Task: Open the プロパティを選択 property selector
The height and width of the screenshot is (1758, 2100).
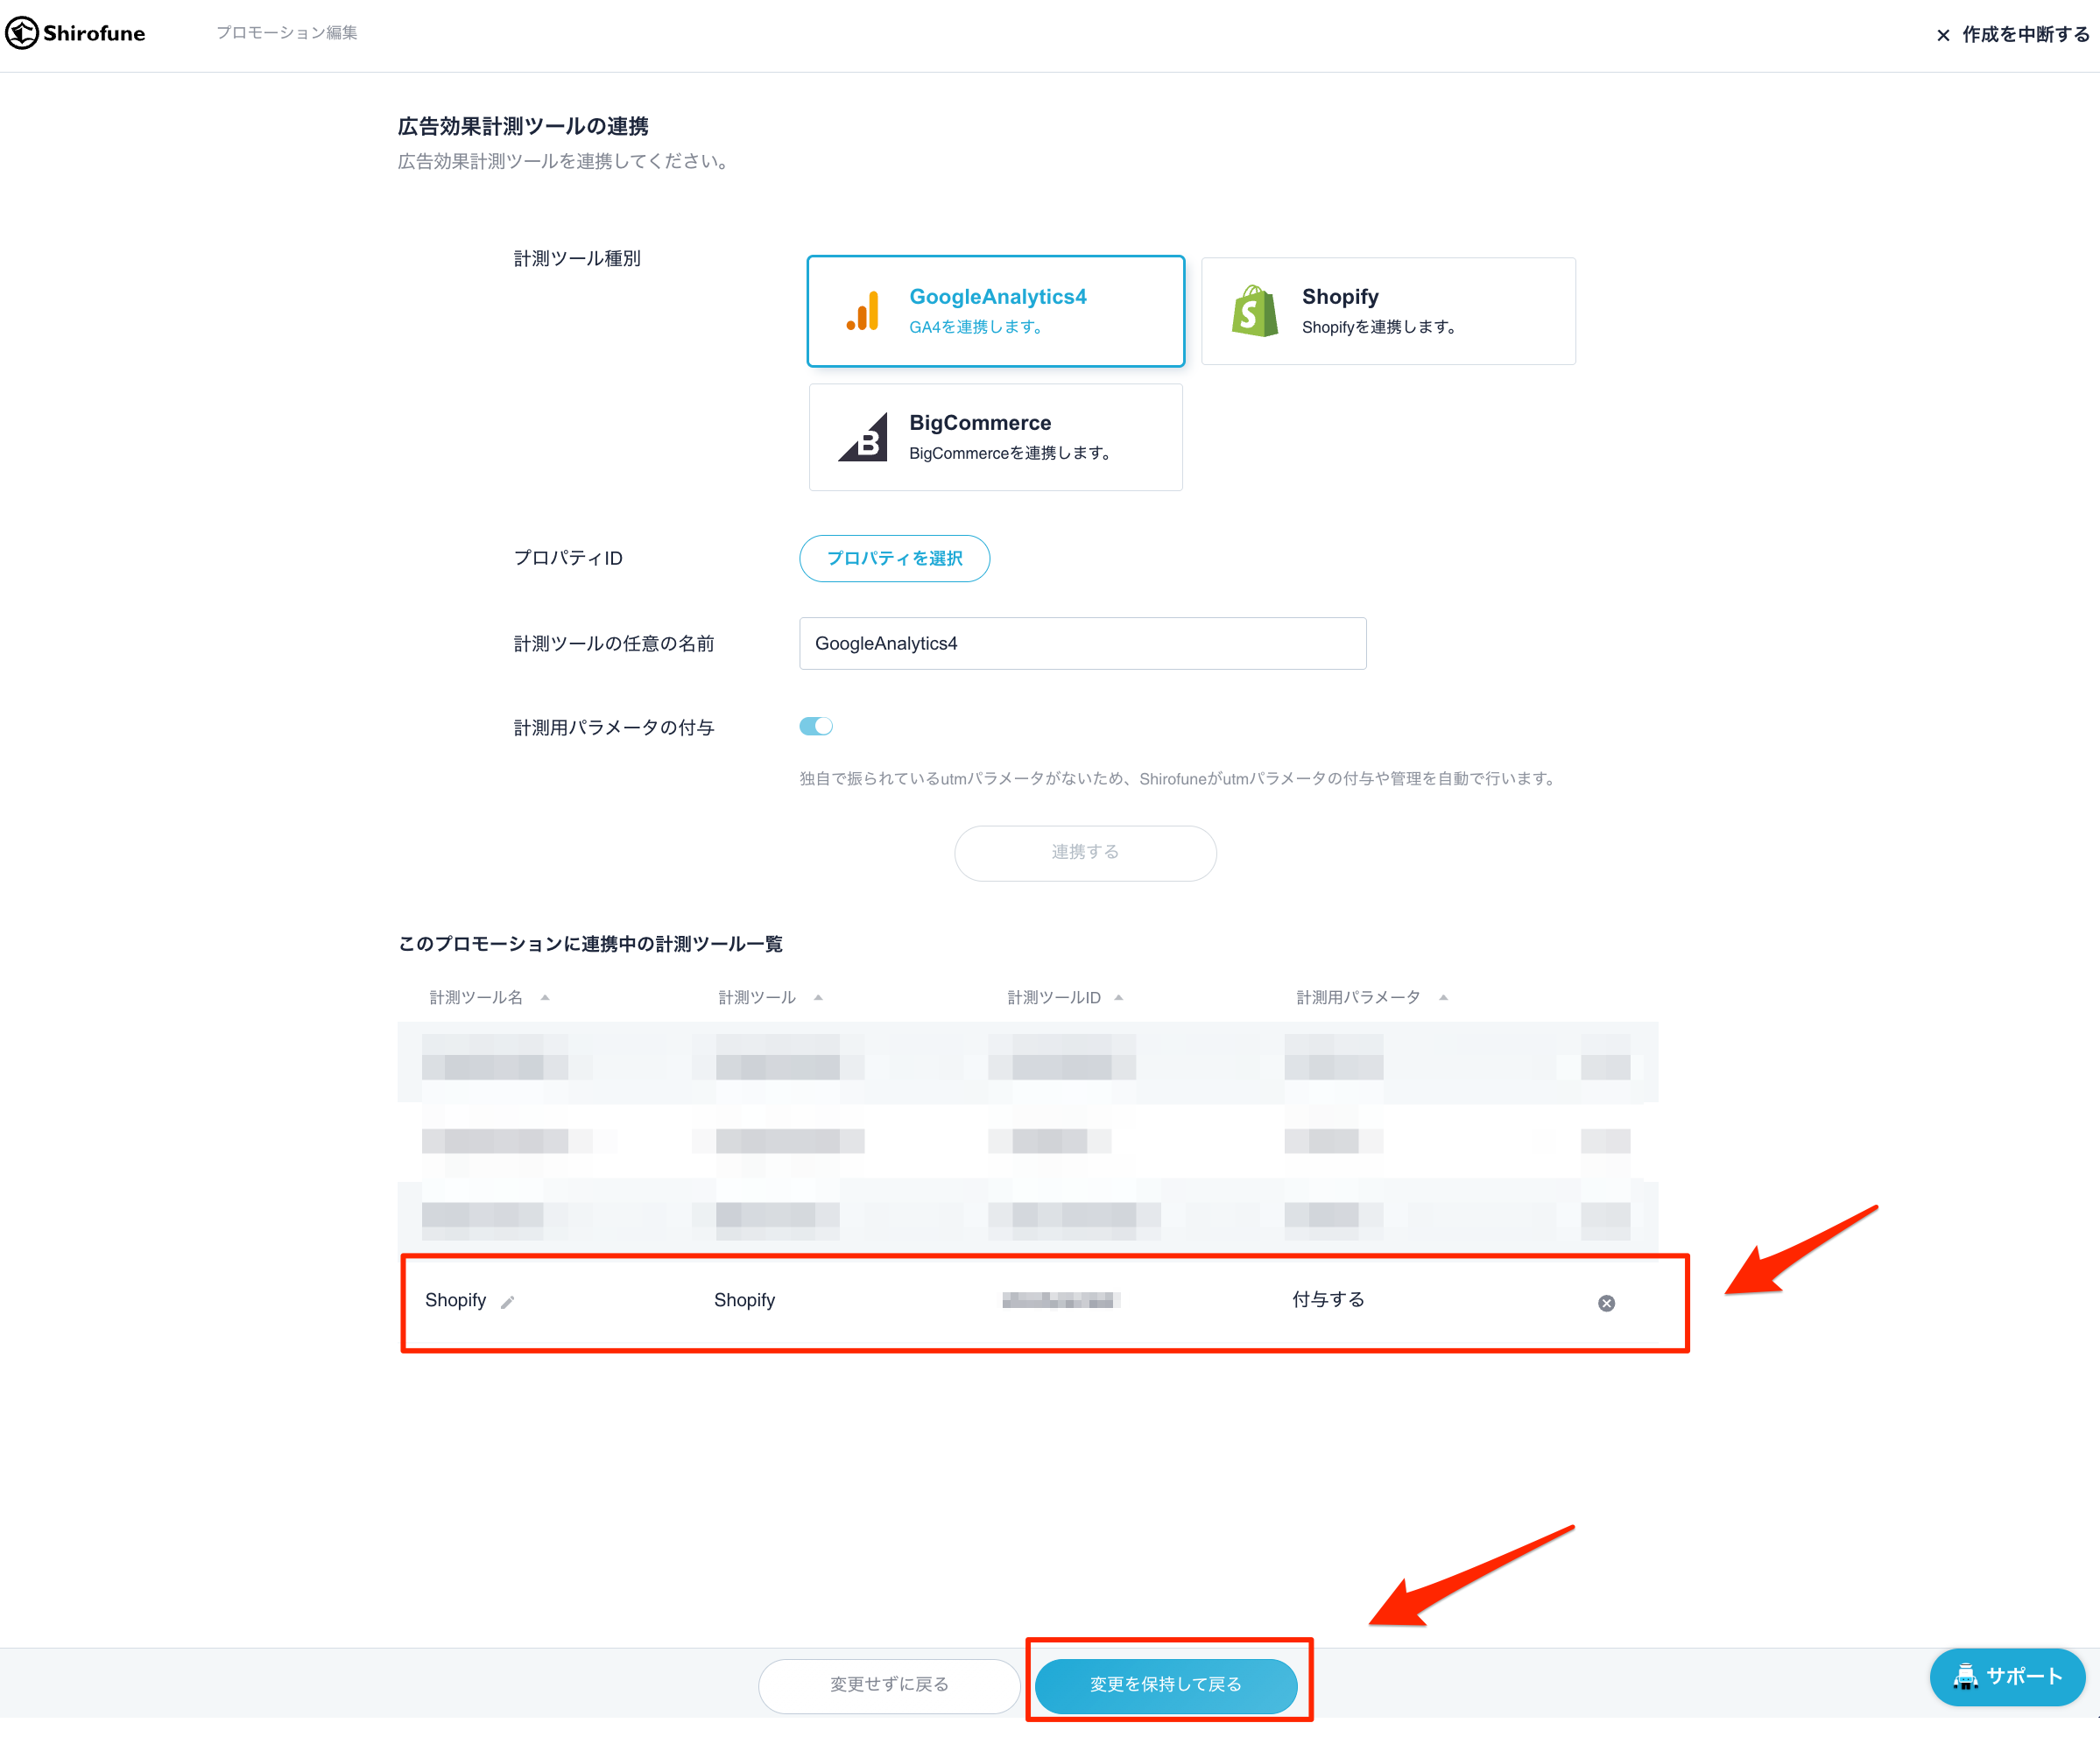Action: pyautogui.click(x=894, y=558)
